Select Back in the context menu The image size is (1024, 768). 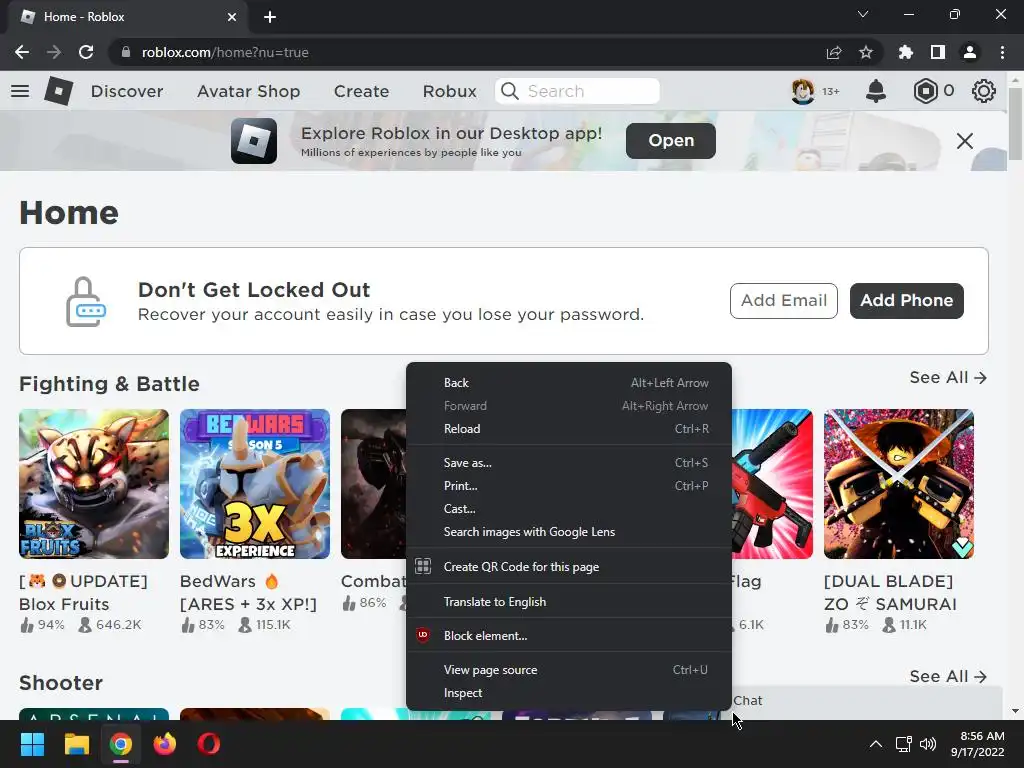click(x=569, y=383)
